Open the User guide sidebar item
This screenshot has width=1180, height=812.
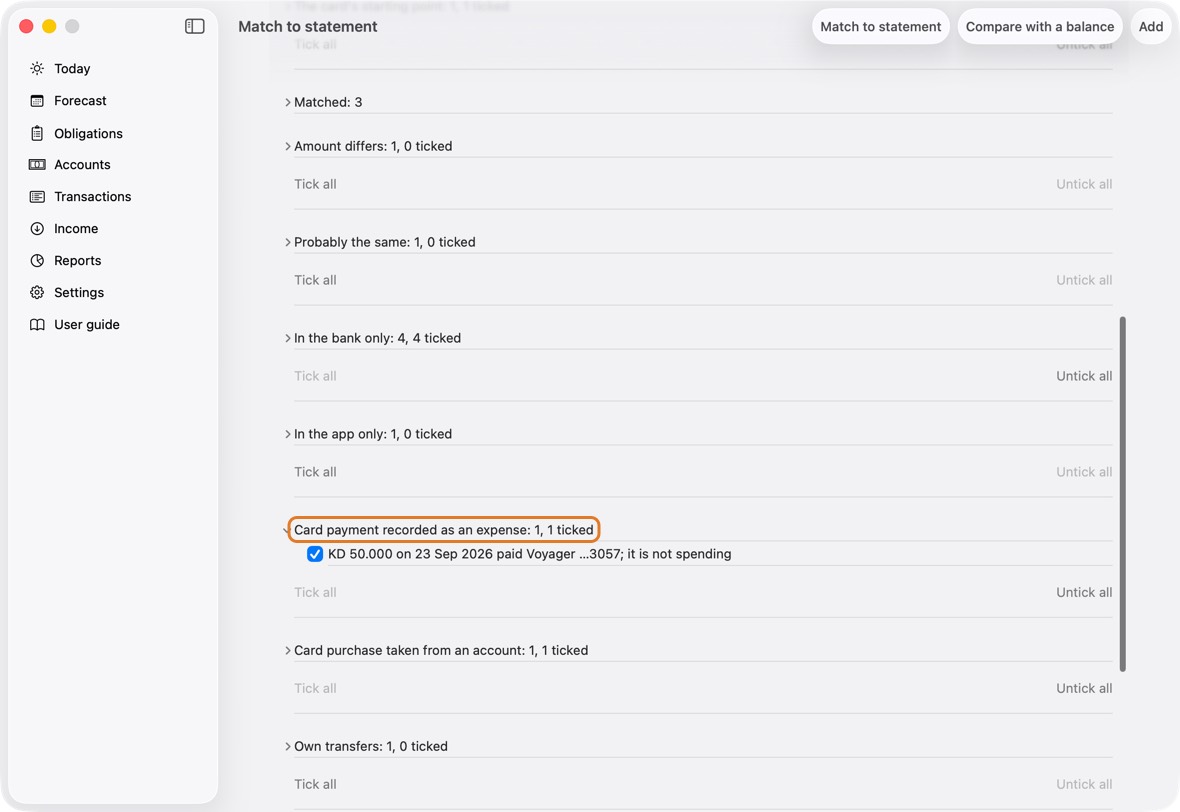[113, 324]
